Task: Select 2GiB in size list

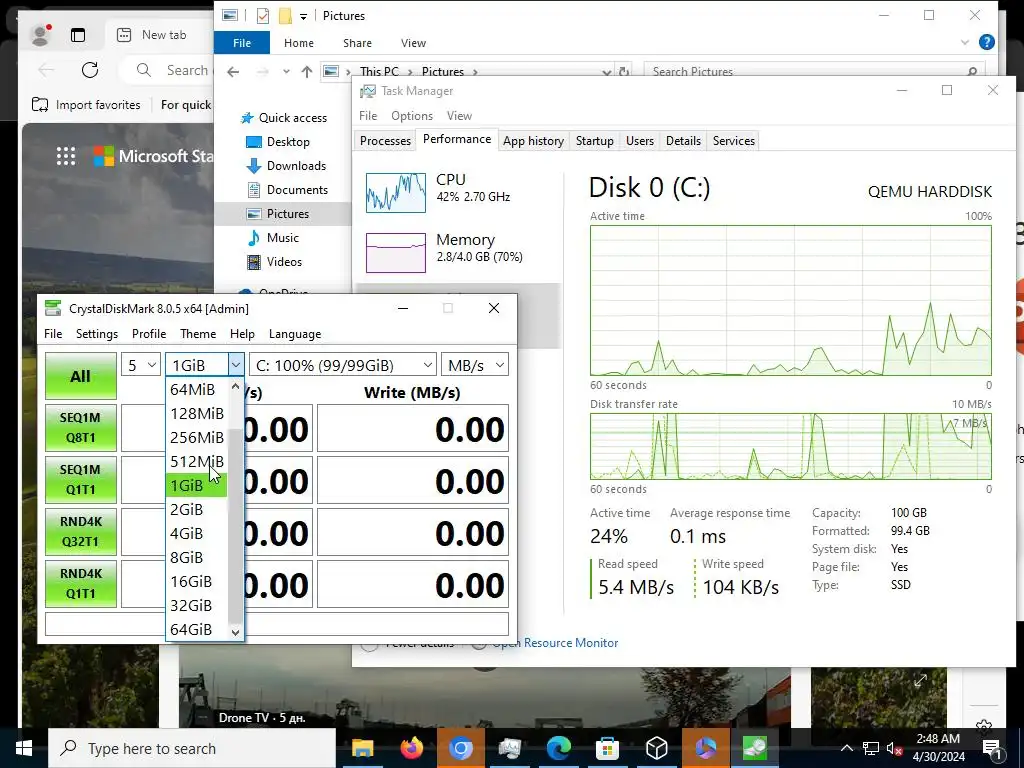Action: pos(197,509)
